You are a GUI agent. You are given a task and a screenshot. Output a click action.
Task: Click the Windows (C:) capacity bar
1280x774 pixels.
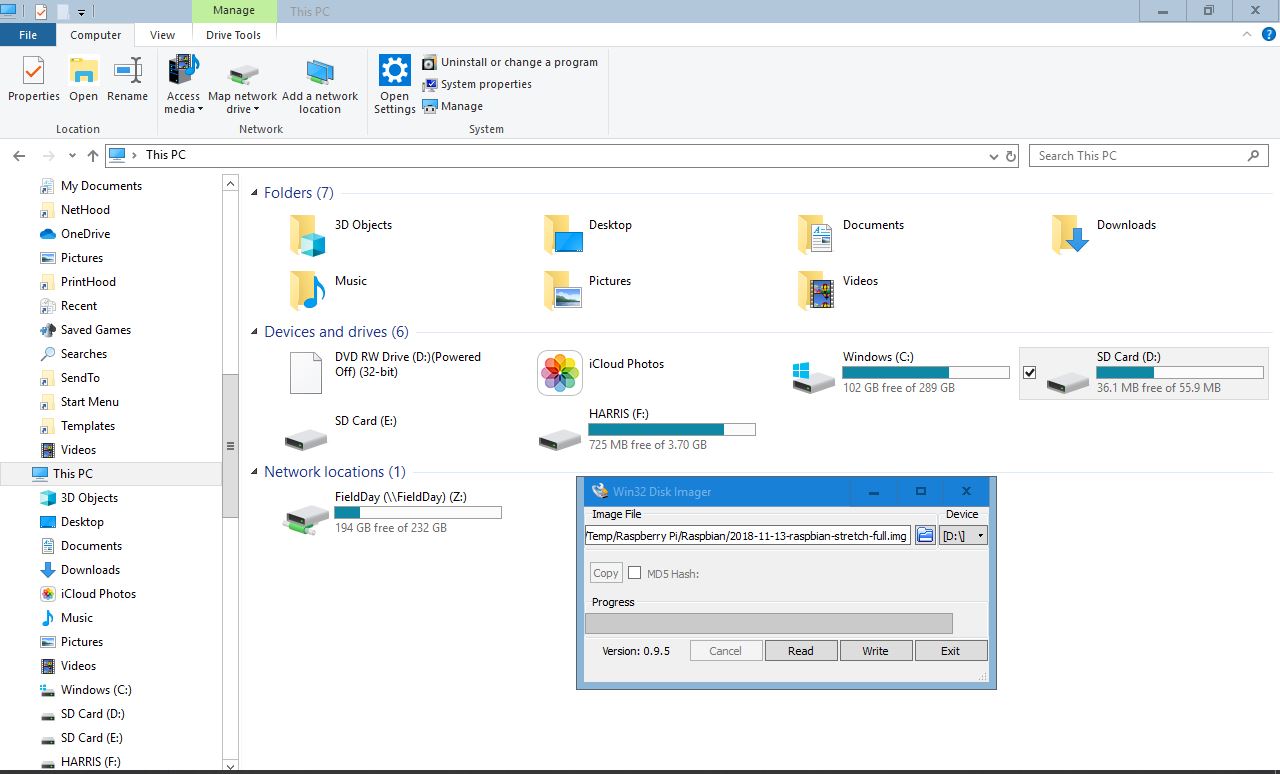pos(926,372)
